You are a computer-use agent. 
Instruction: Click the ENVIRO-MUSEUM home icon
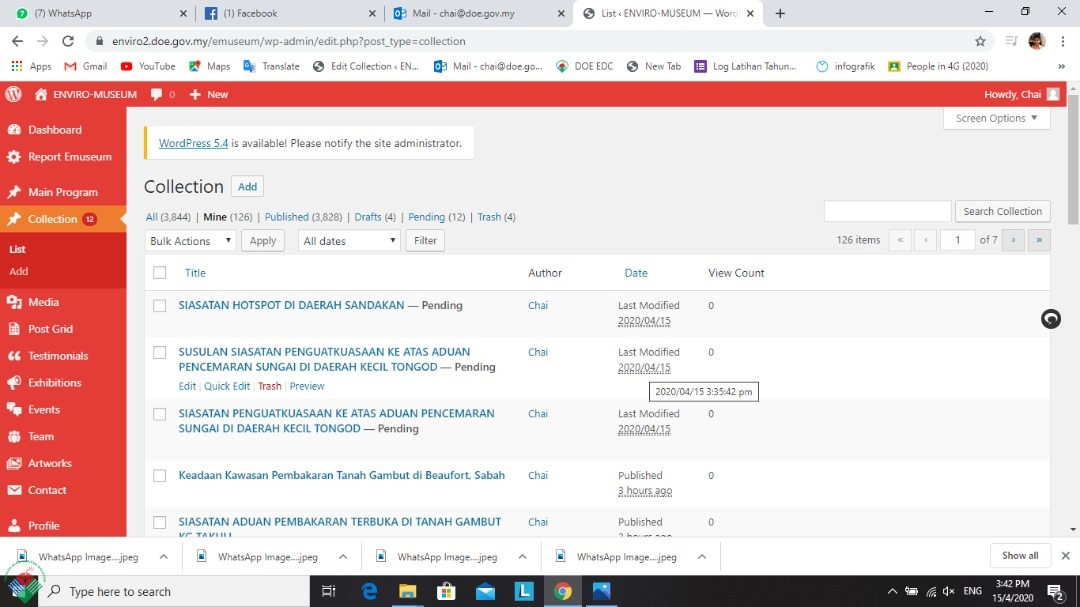click(x=41, y=94)
